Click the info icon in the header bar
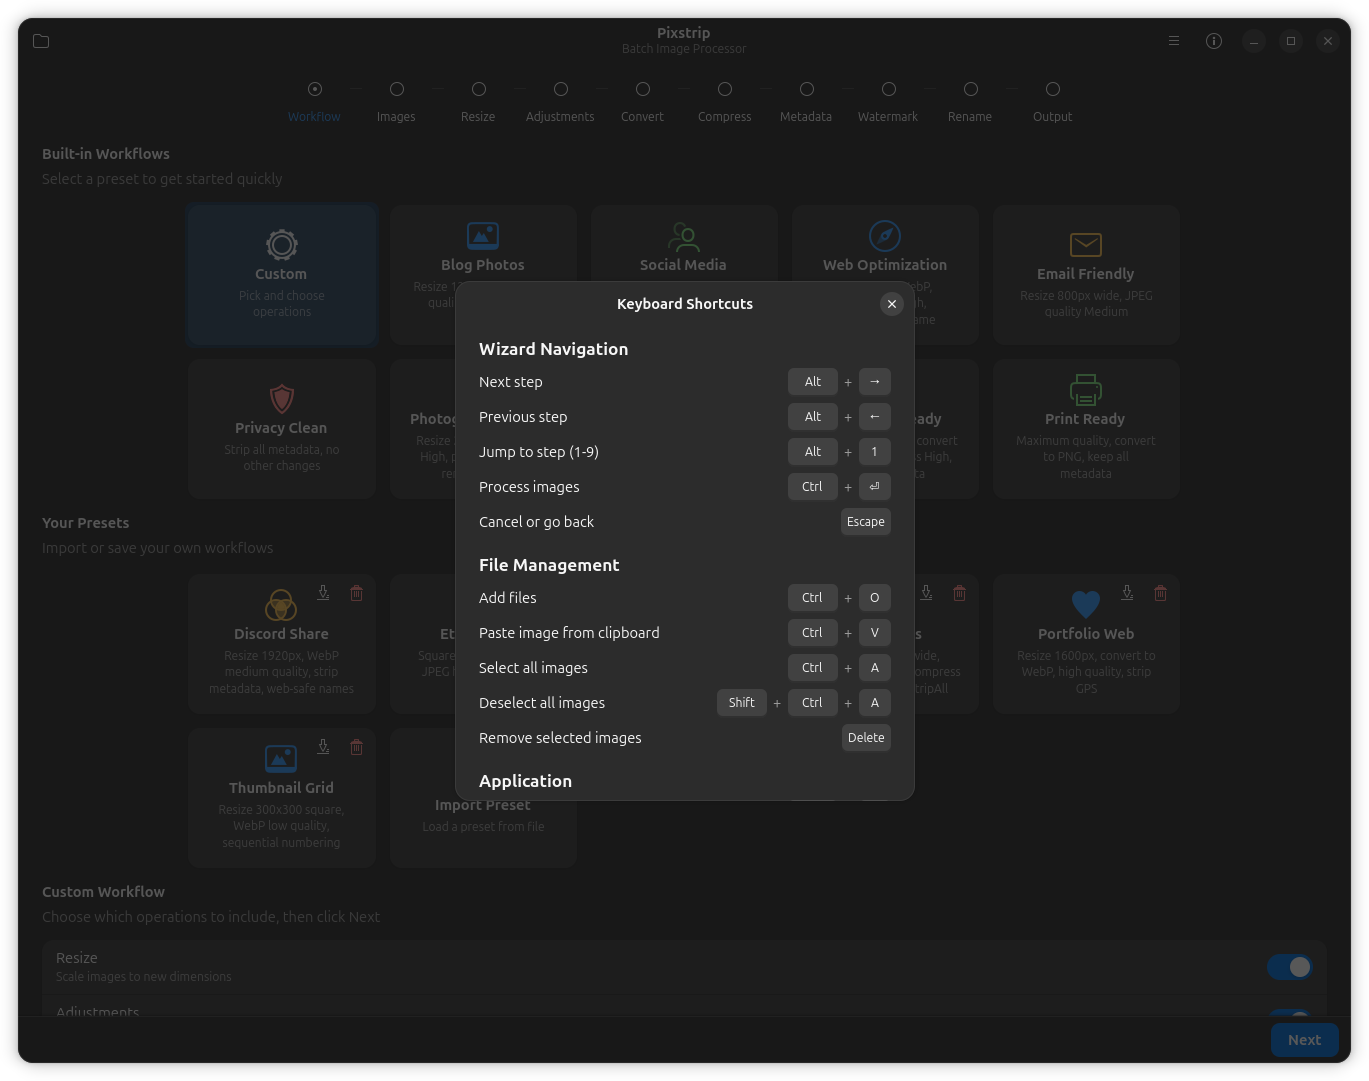 pos(1213,41)
